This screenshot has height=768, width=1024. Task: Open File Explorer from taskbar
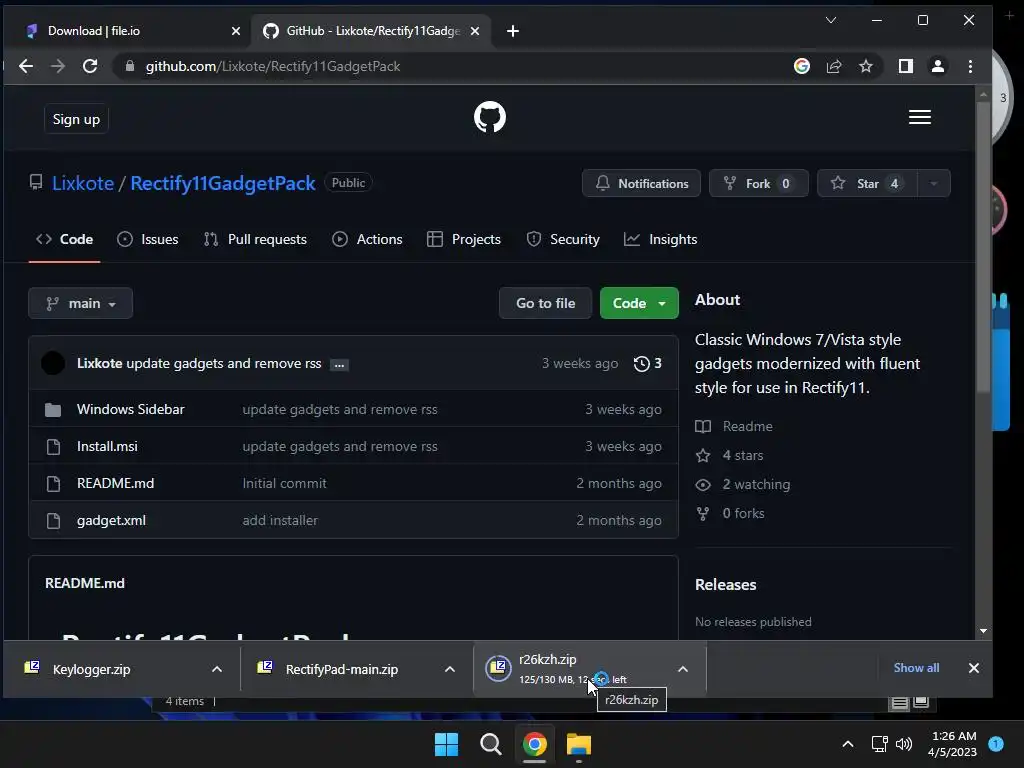point(579,744)
